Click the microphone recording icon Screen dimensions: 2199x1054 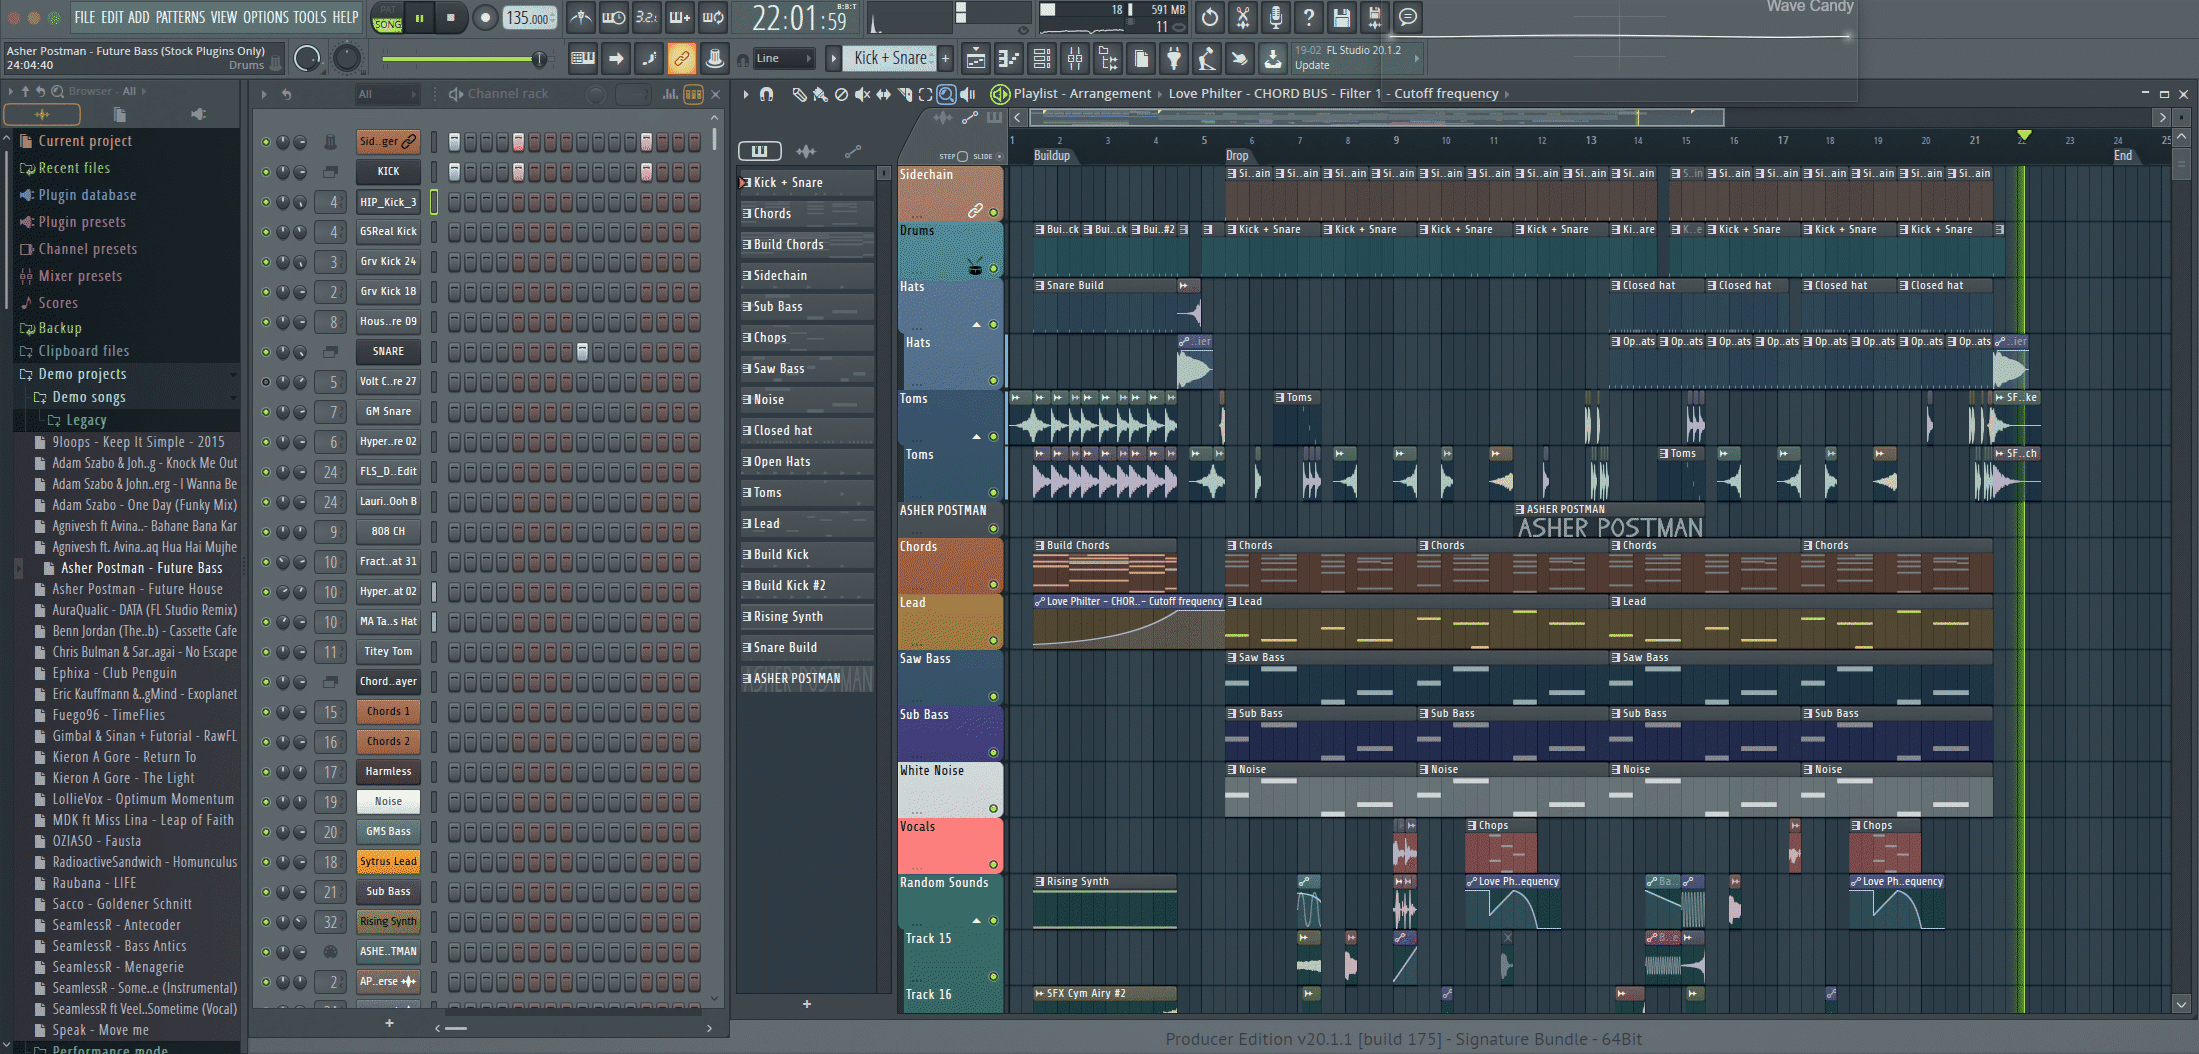click(1275, 17)
